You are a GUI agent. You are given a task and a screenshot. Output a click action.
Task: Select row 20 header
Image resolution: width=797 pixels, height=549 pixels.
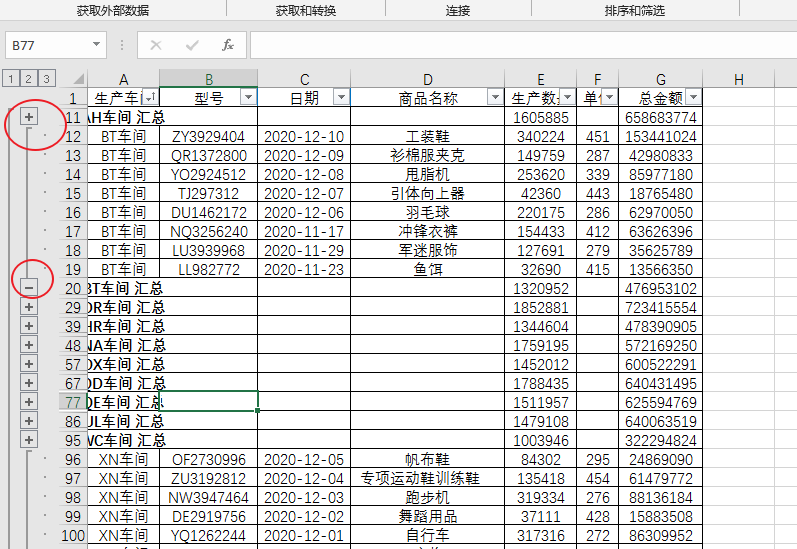tap(73, 288)
